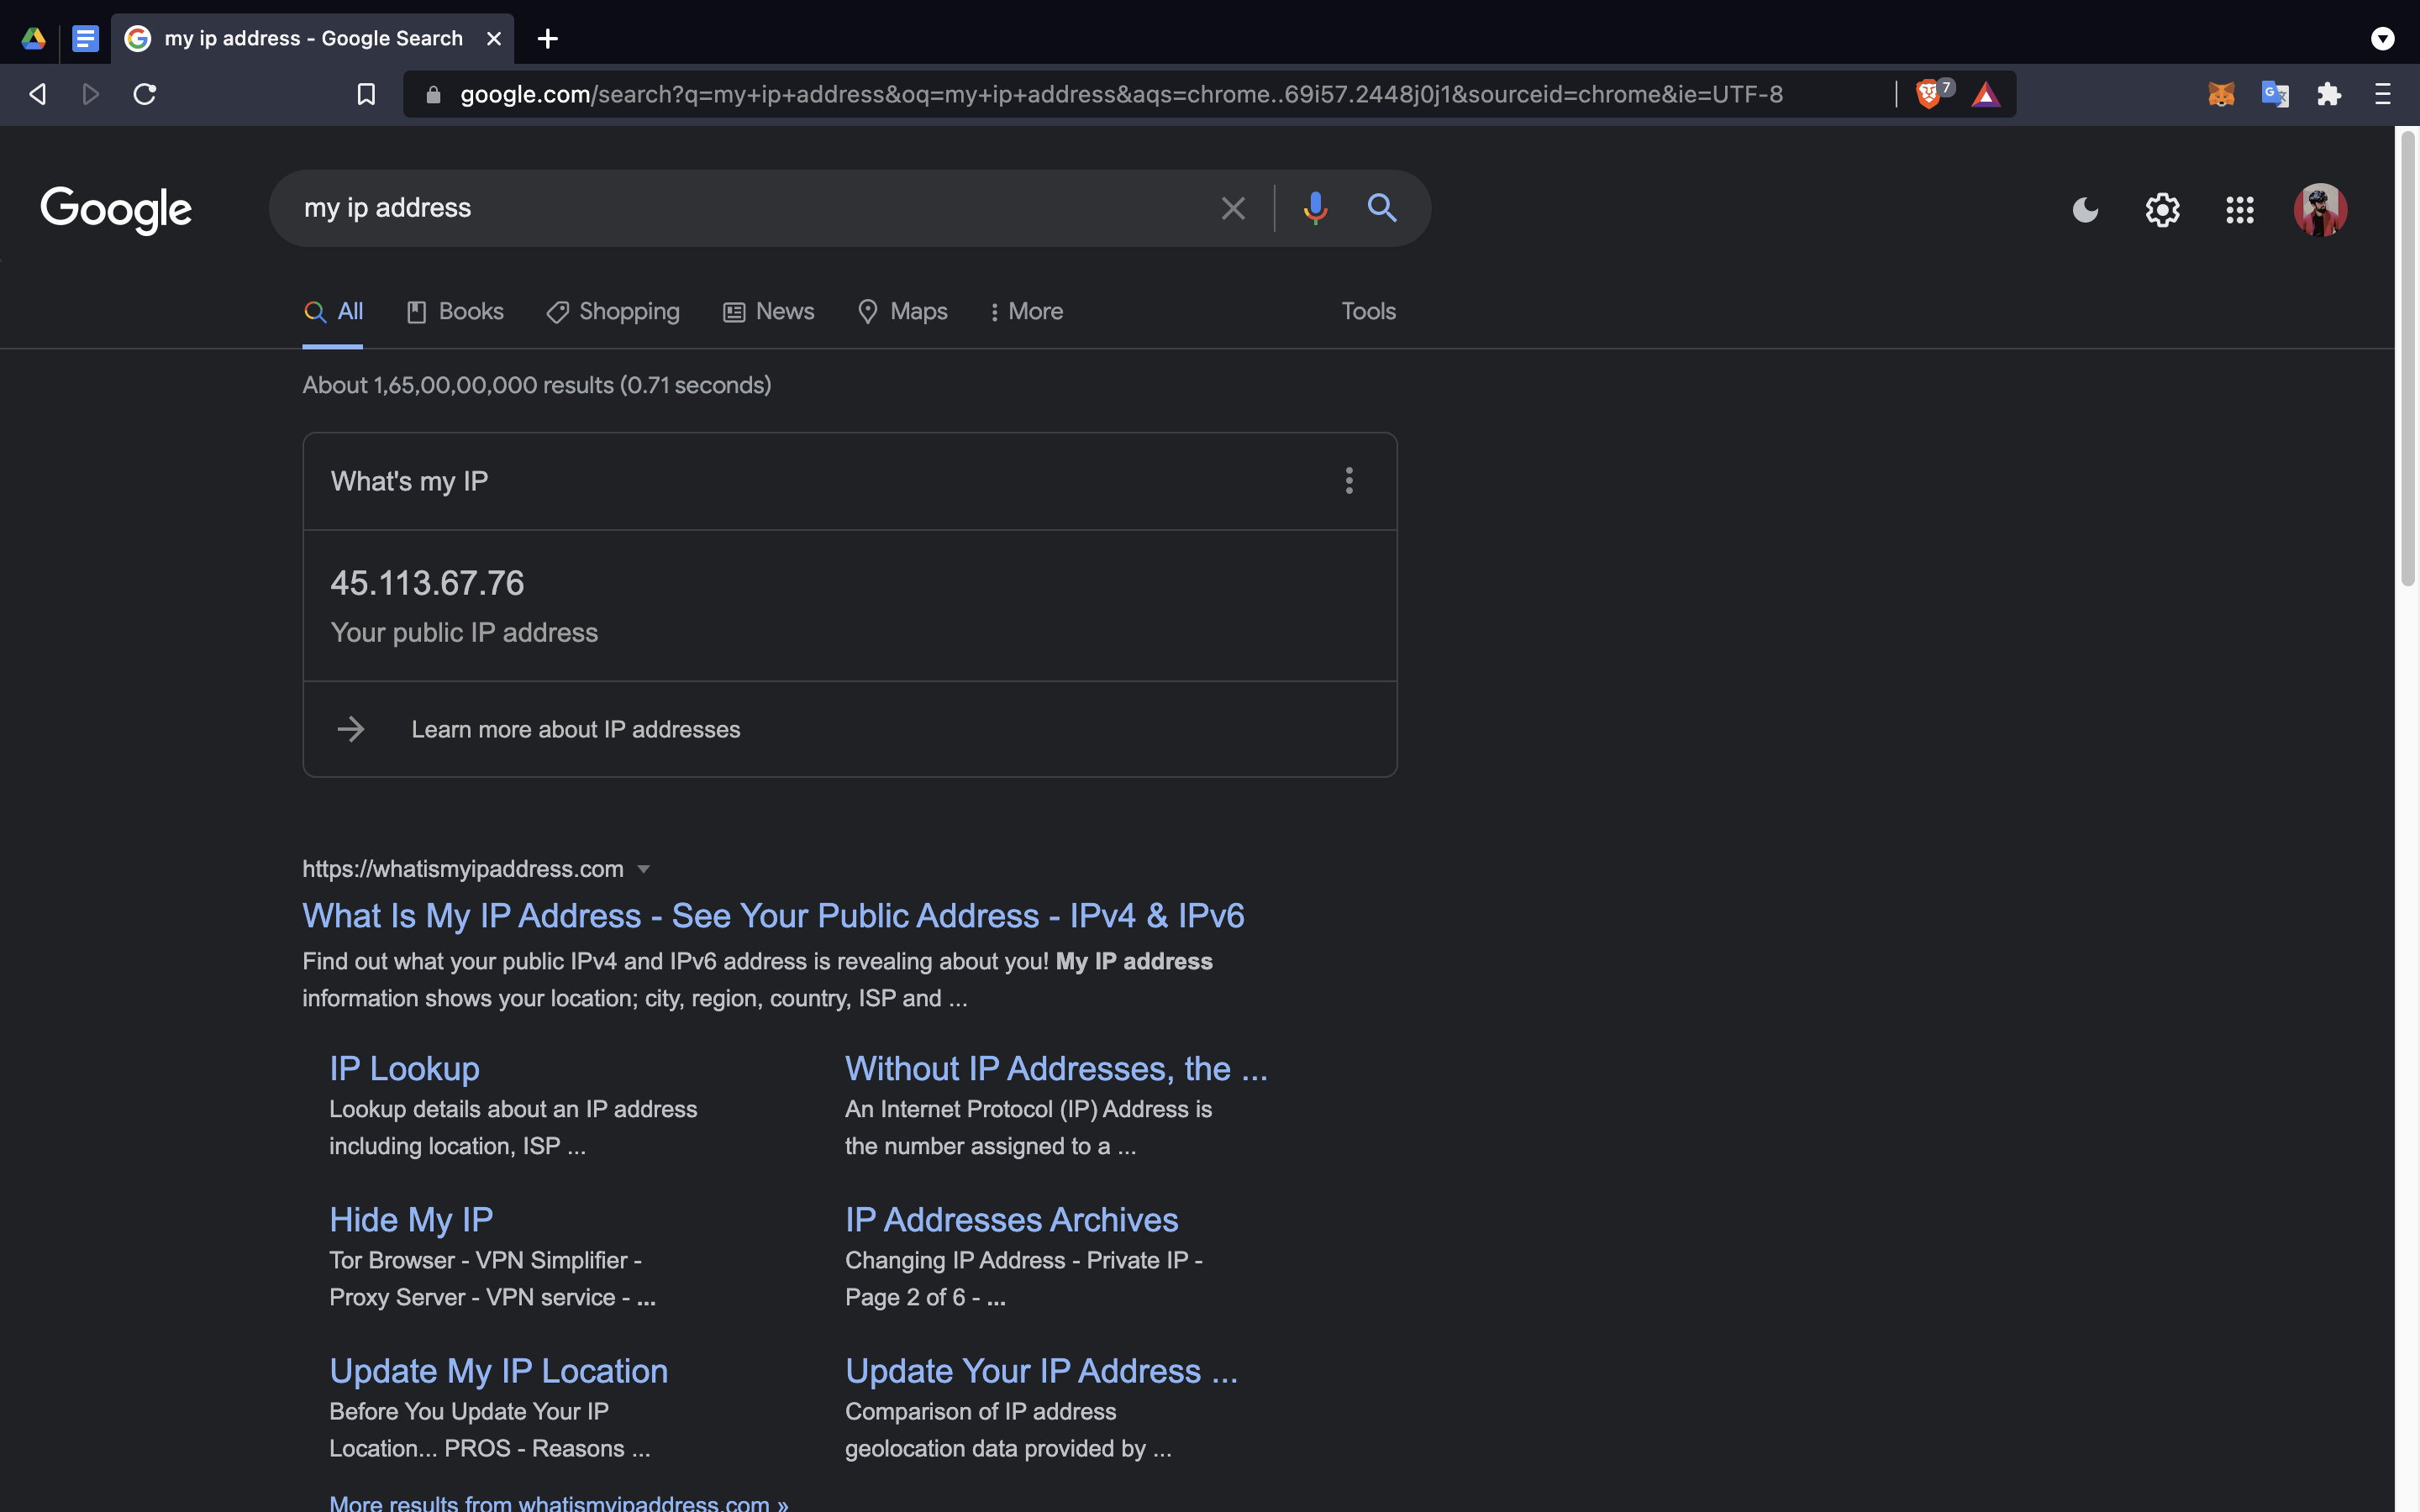Switch to the News results tab
Screen dimensions: 2420x1512
[769, 312]
